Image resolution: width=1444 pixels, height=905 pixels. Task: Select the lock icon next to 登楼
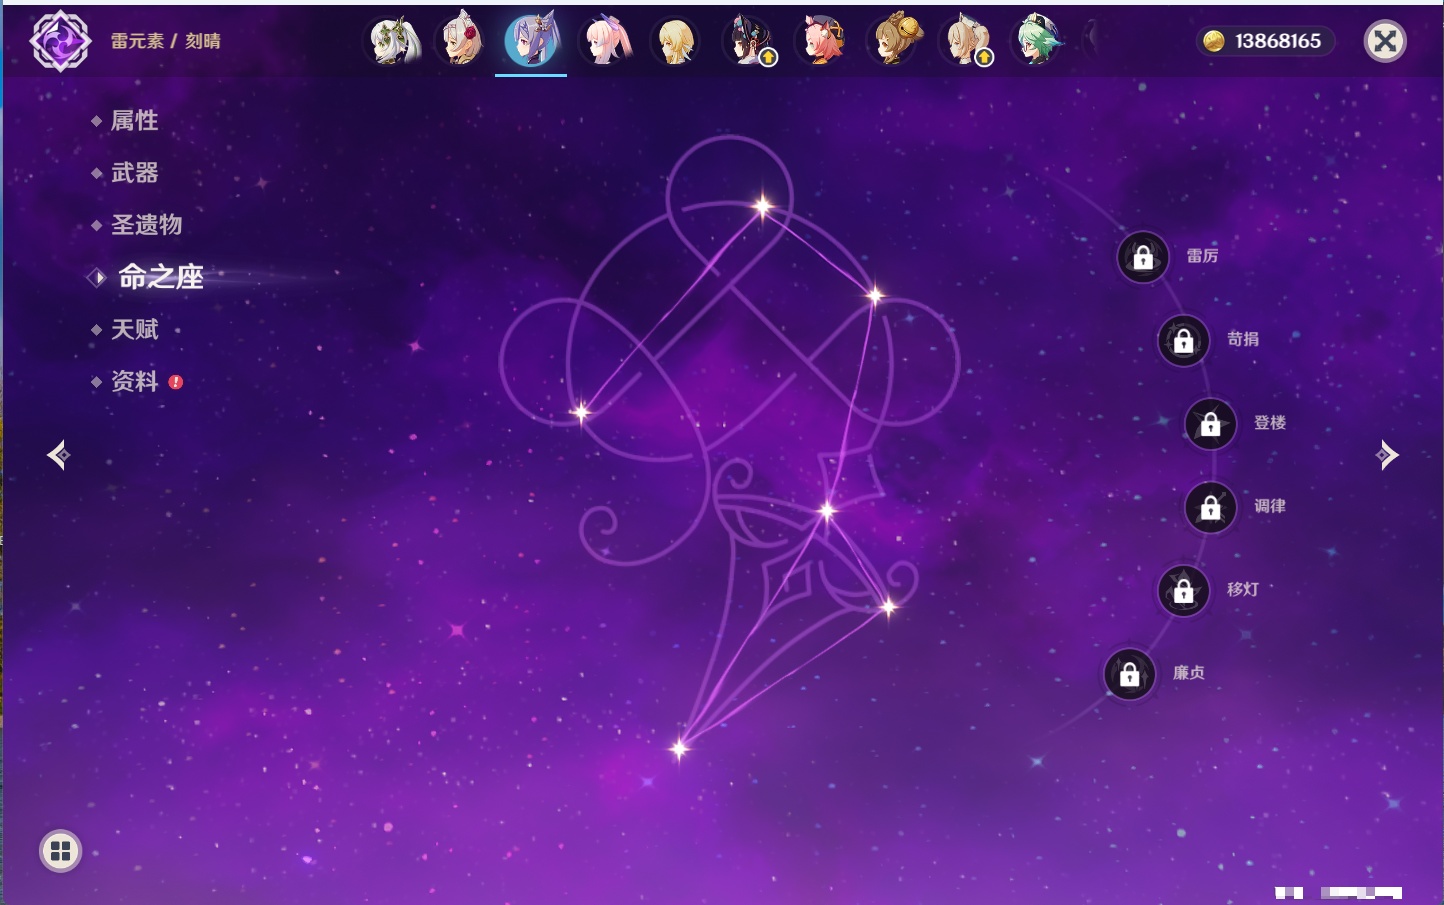point(1211,424)
